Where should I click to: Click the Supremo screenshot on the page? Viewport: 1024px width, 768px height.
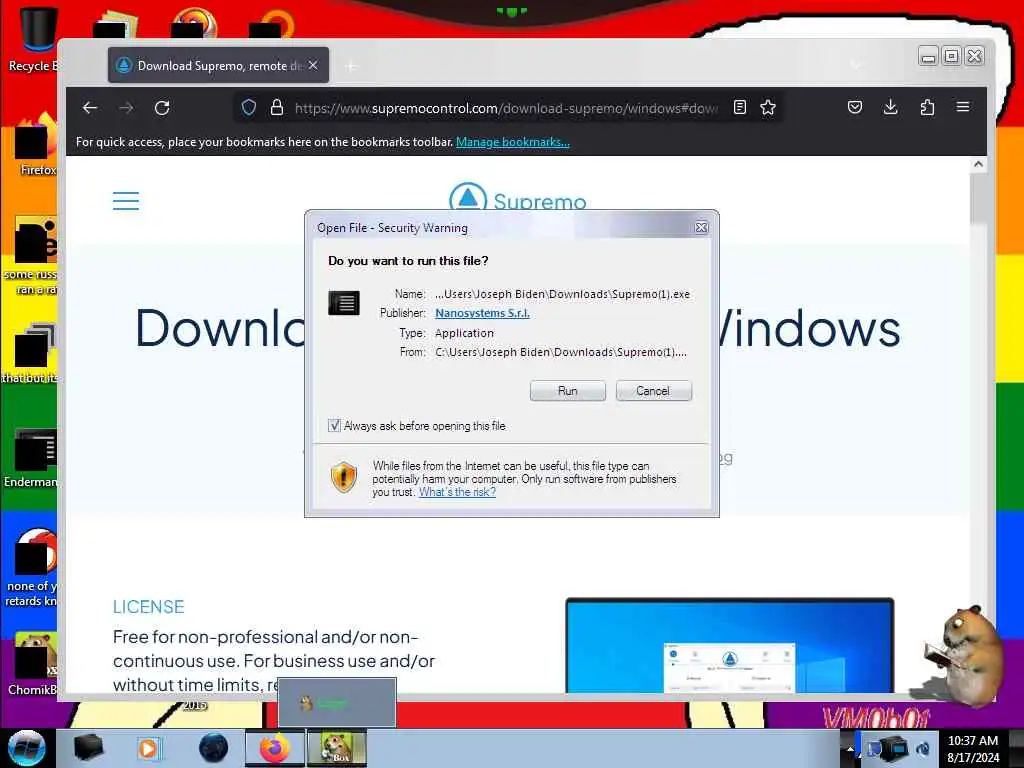(729, 645)
